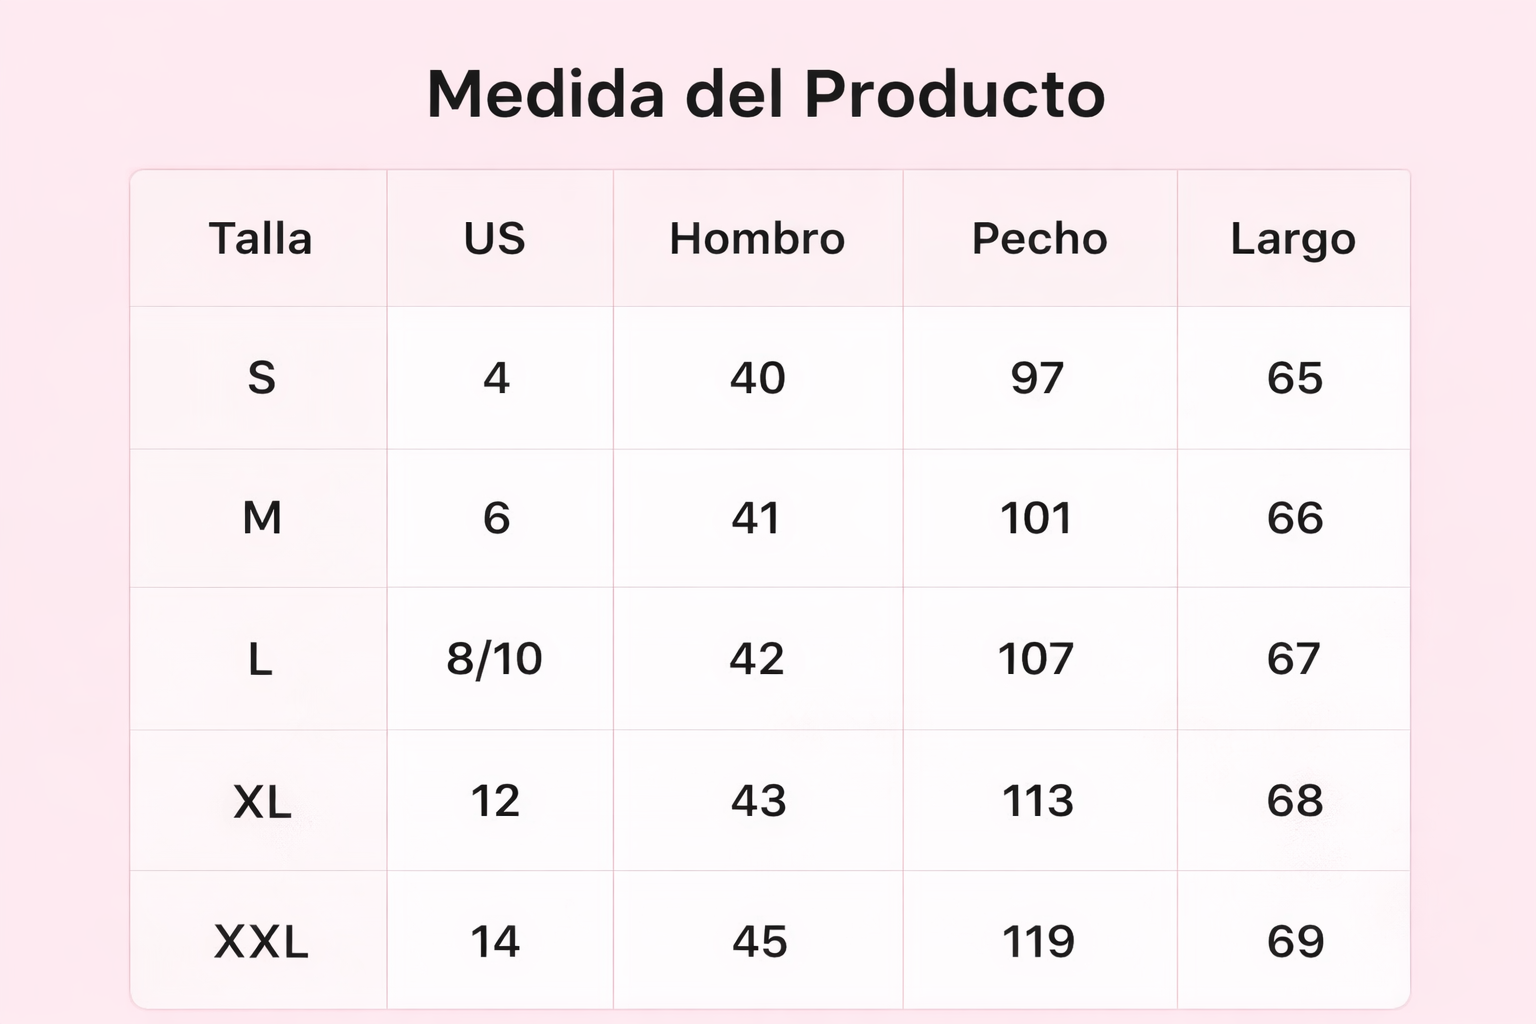Click the Pecho value 119

[1038, 942]
